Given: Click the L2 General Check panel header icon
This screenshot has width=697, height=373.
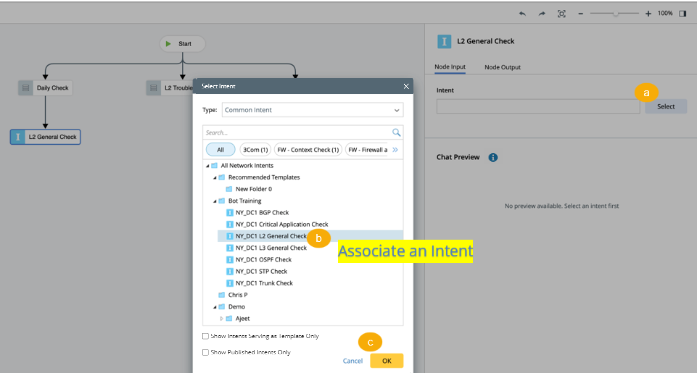Looking at the screenshot, I should pyautogui.click(x=444, y=41).
